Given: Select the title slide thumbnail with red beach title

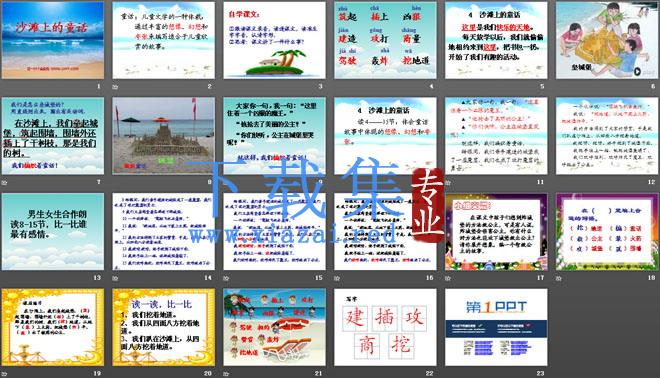Looking at the screenshot, I should tap(53, 40).
